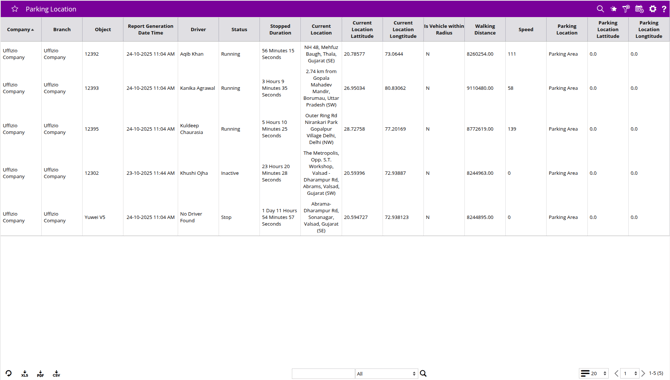This screenshot has width=670, height=380.
Task: Export report as CSV file
Action: pos(56,374)
